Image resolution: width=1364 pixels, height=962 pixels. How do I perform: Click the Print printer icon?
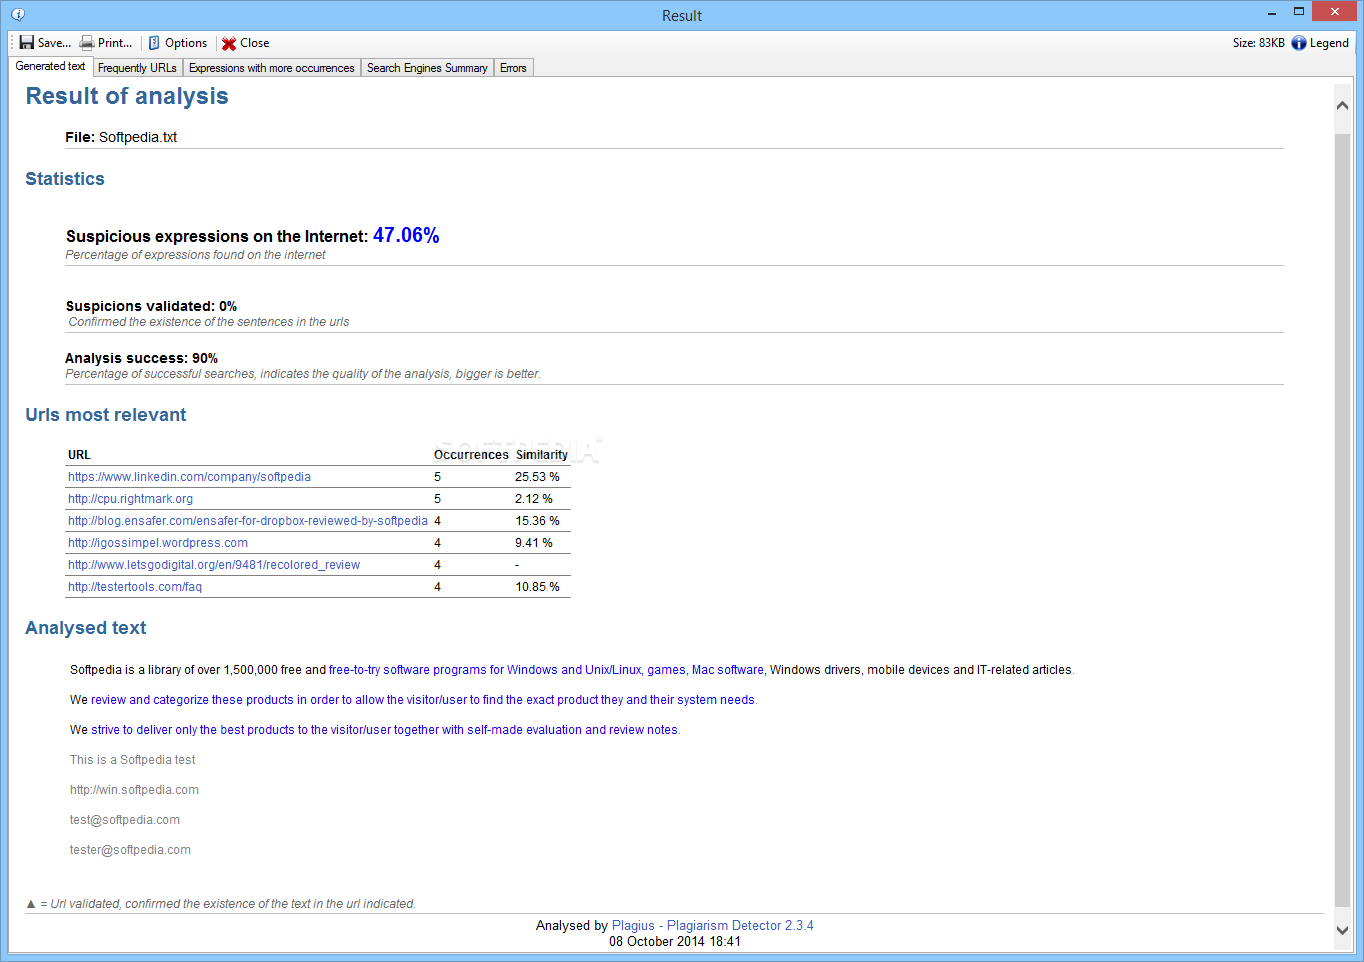(x=87, y=43)
